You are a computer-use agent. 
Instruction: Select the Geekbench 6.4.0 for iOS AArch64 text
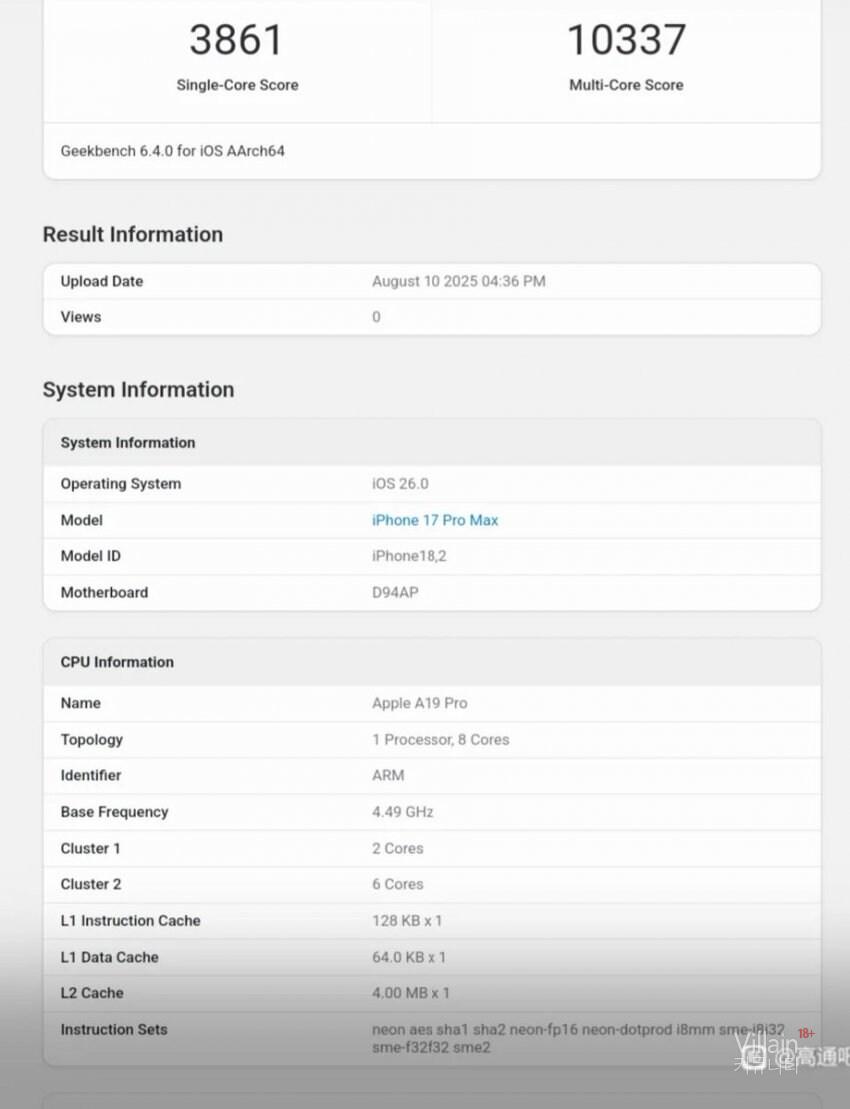pyautogui.click(x=173, y=151)
